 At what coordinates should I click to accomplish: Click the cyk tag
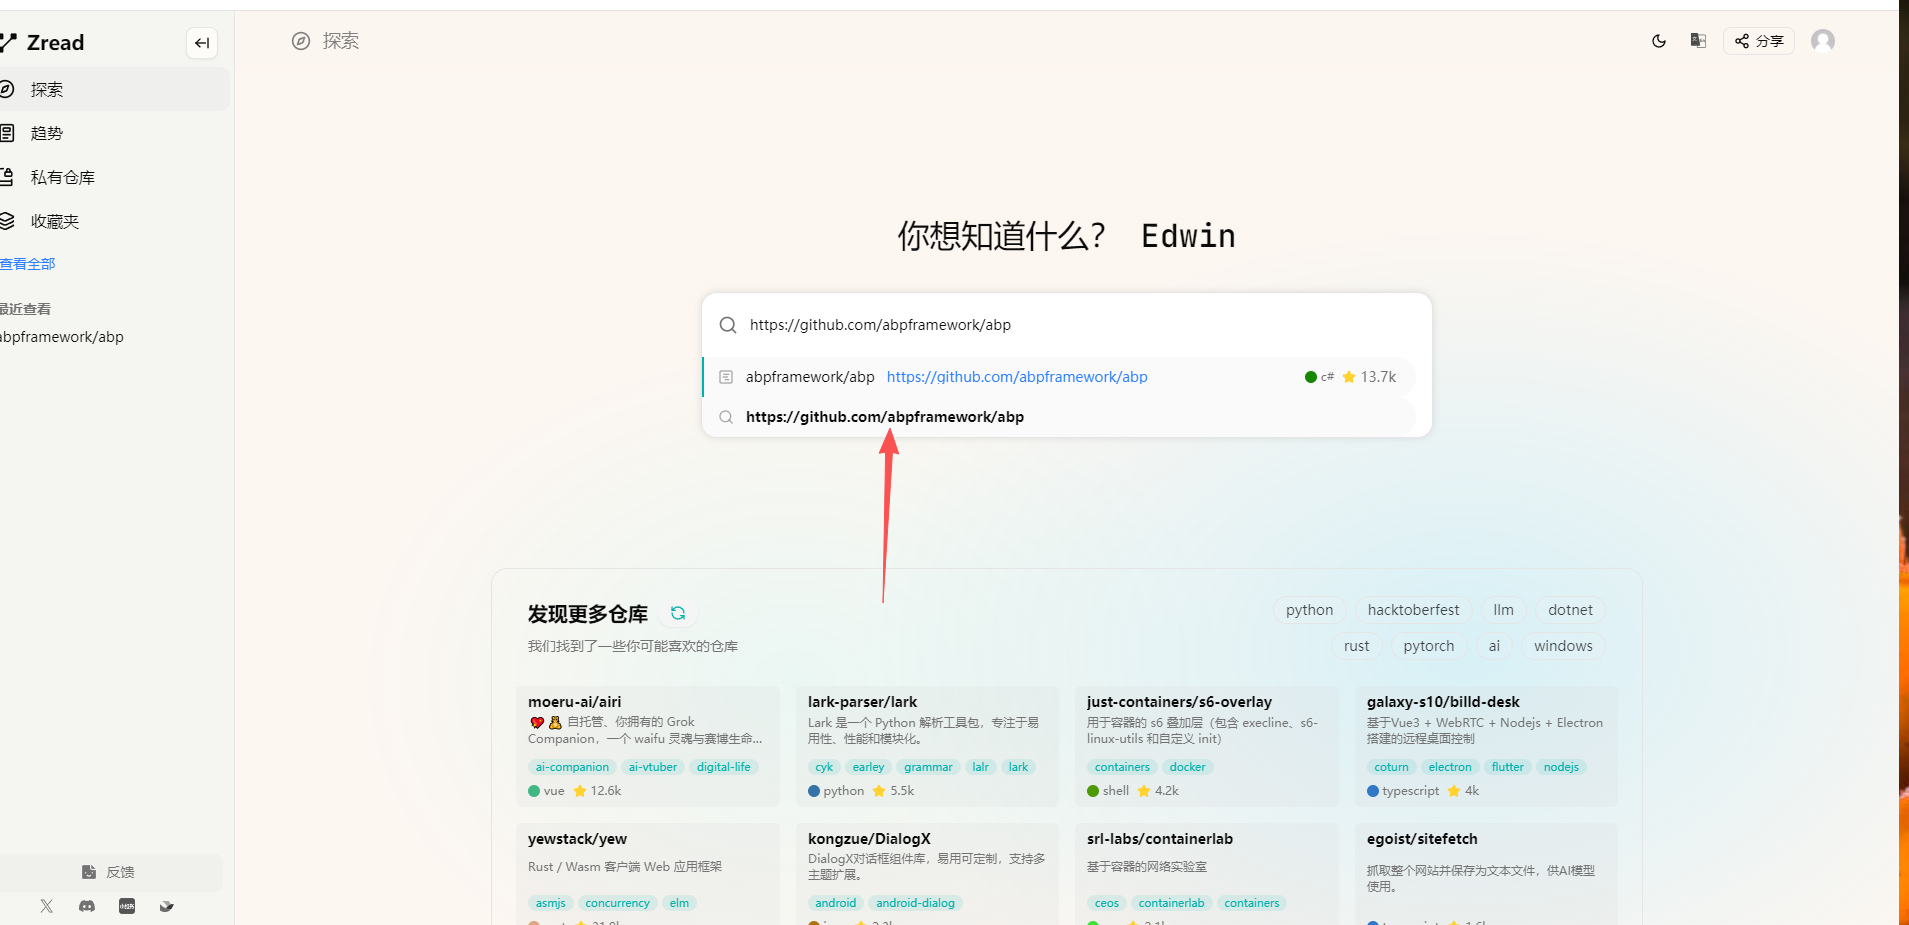pos(824,767)
